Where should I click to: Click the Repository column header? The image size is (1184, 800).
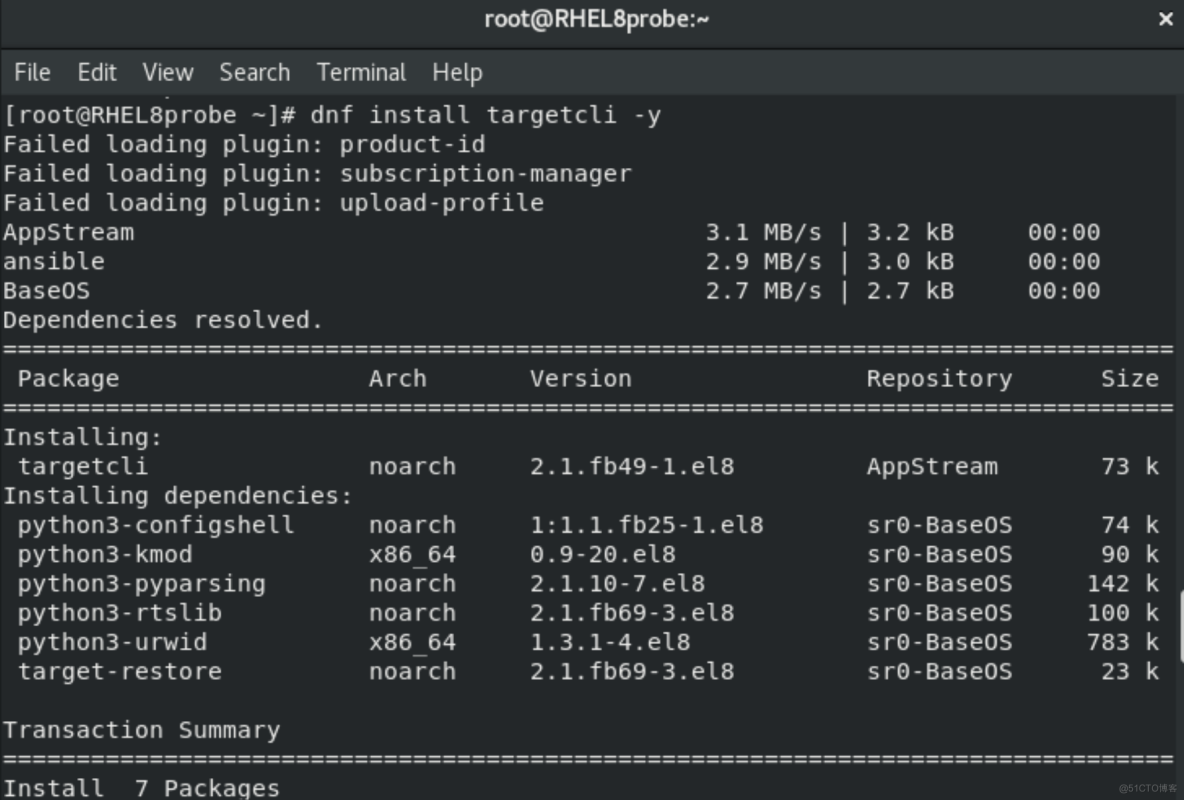(x=939, y=378)
